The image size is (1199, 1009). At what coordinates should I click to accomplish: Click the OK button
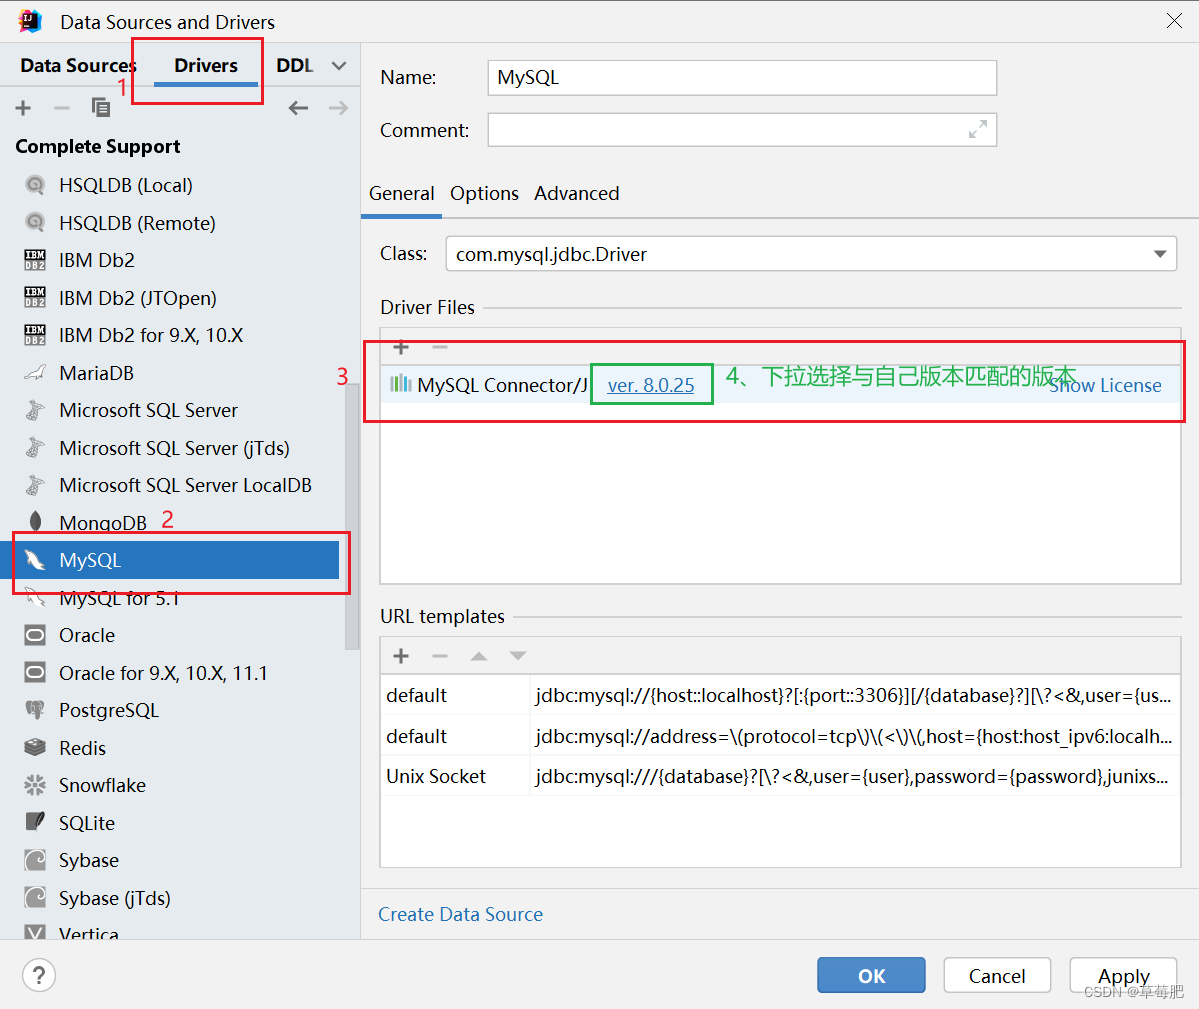pyautogui.click(x=871, y=975)
